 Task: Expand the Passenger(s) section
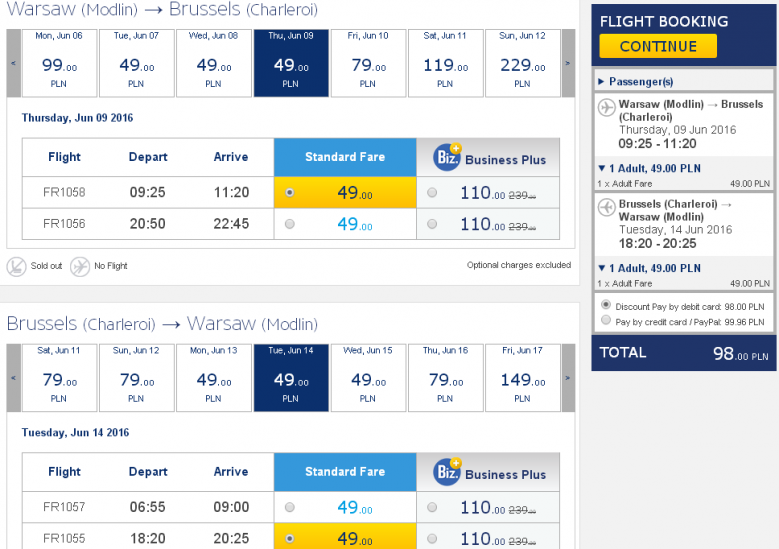pos(636,81)
